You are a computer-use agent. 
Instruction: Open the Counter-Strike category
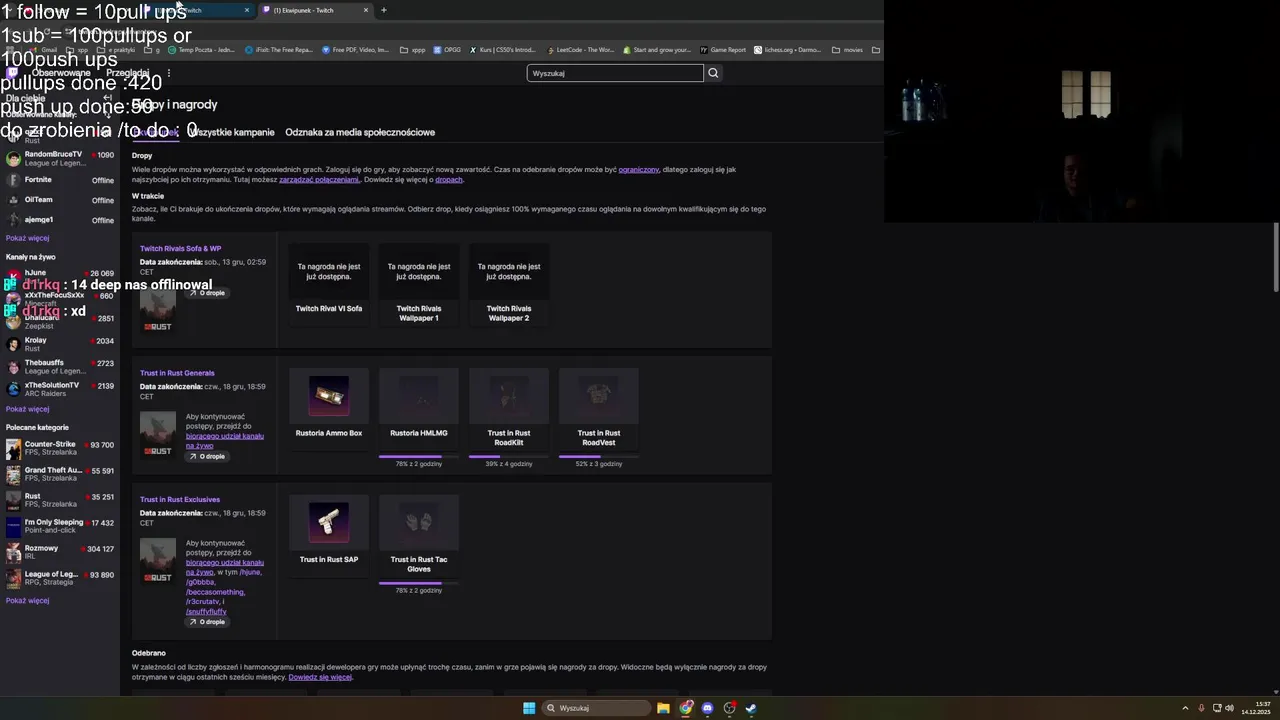pyautogui.click(x=60, y=448)
